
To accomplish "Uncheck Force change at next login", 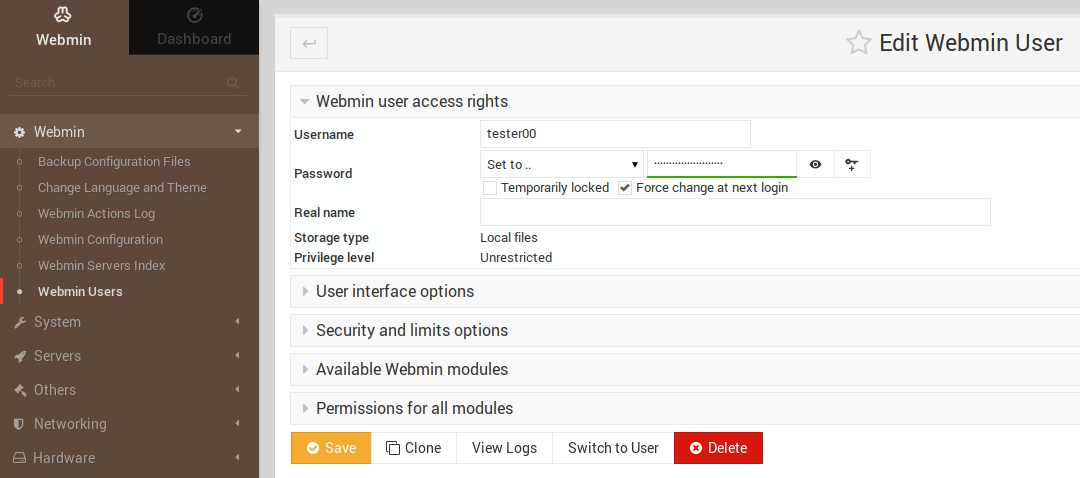I will tap(625, 188).
